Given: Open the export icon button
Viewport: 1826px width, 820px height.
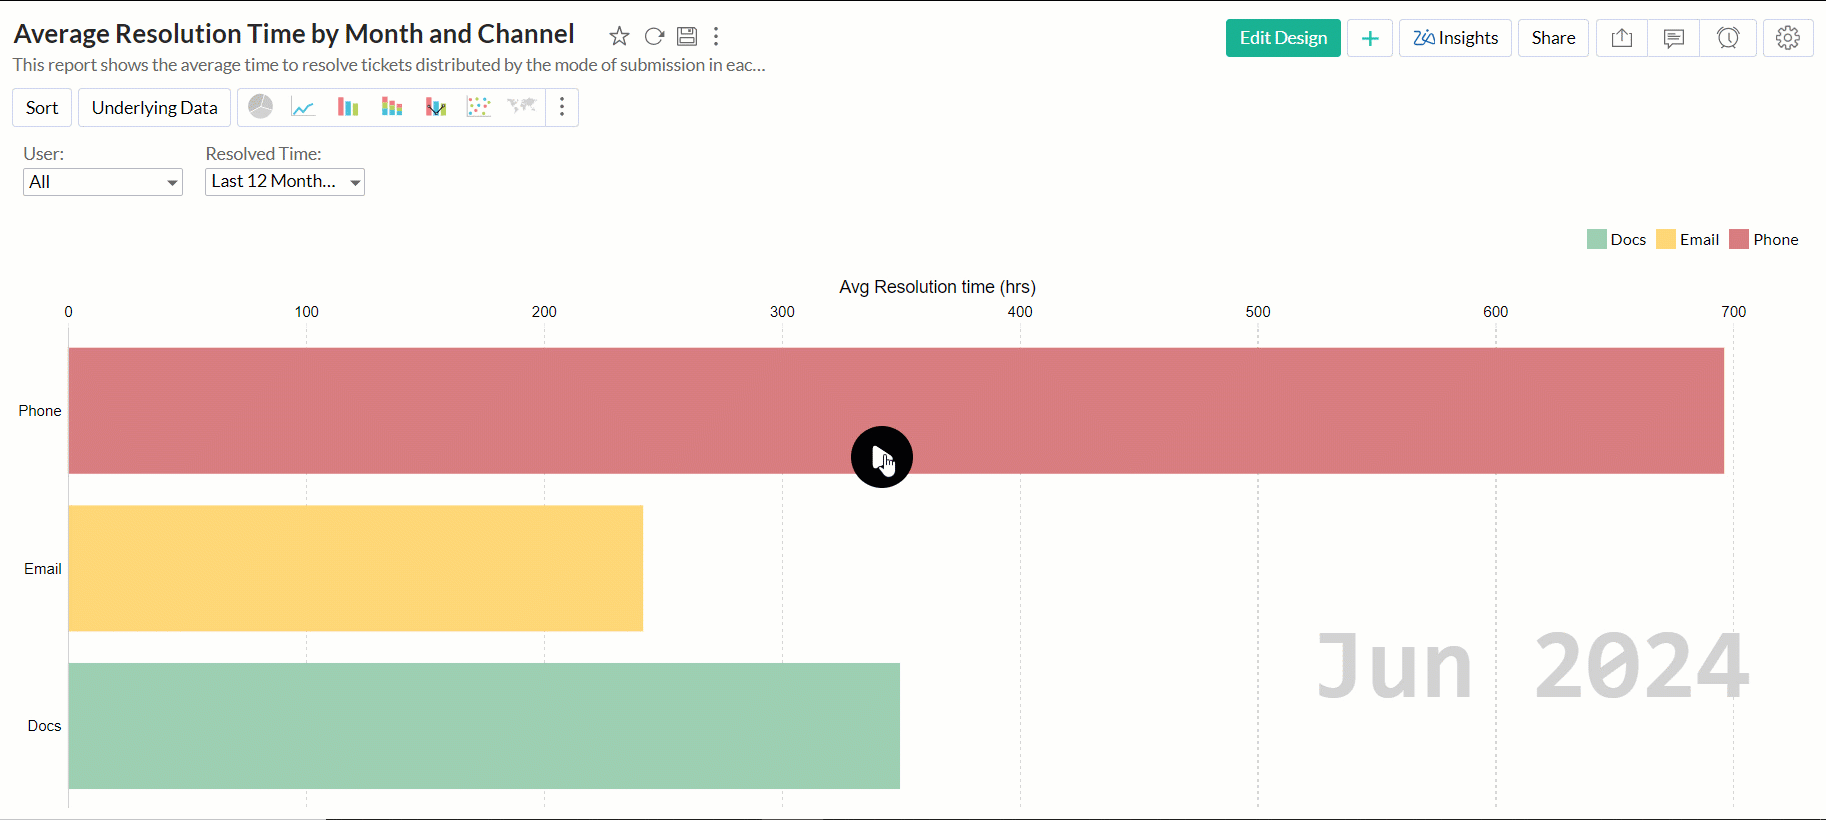Looking at the screenshot, I should (x=1622, y=38).
